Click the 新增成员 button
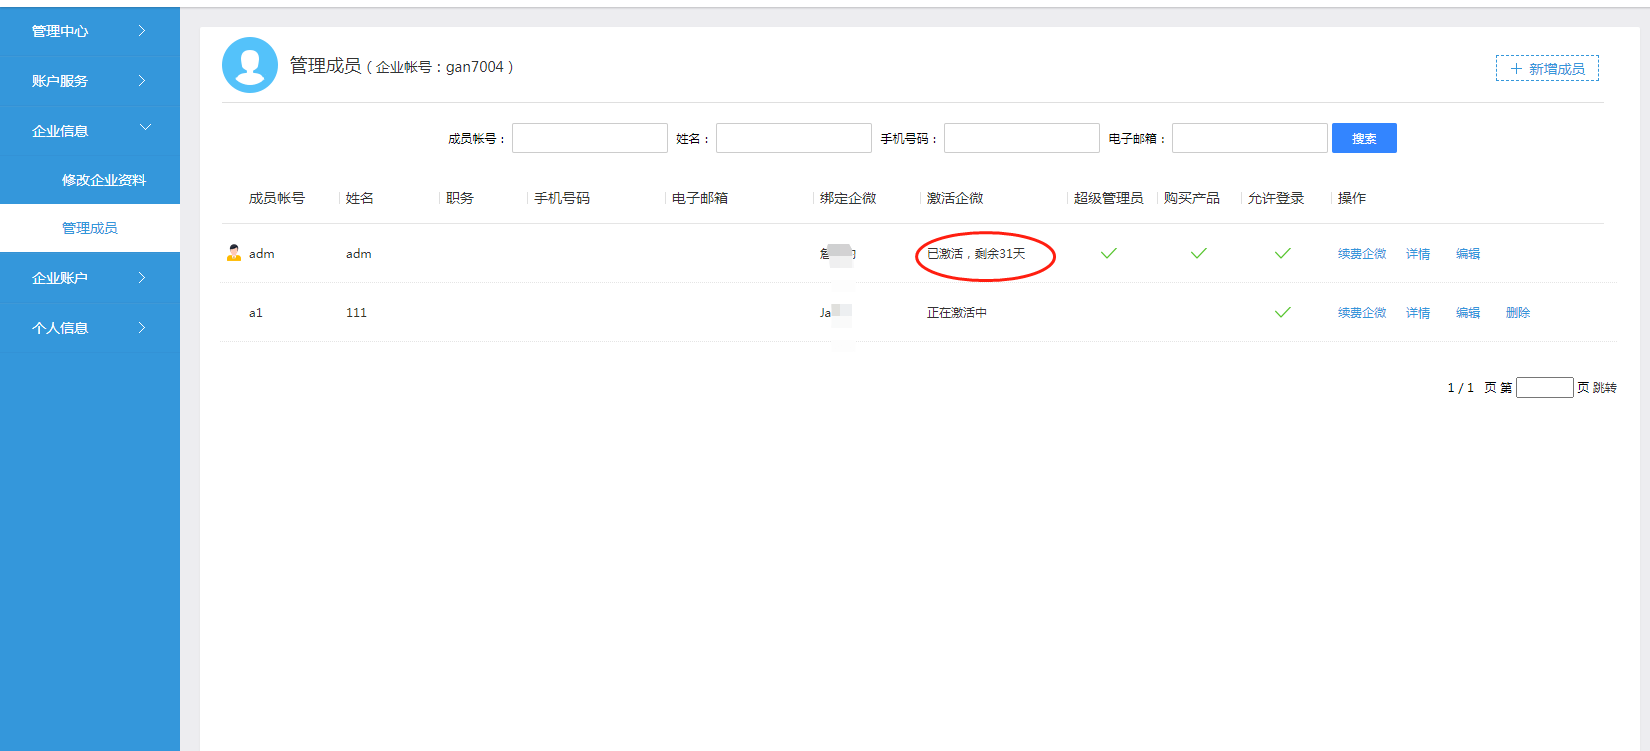 [1547, 68]
